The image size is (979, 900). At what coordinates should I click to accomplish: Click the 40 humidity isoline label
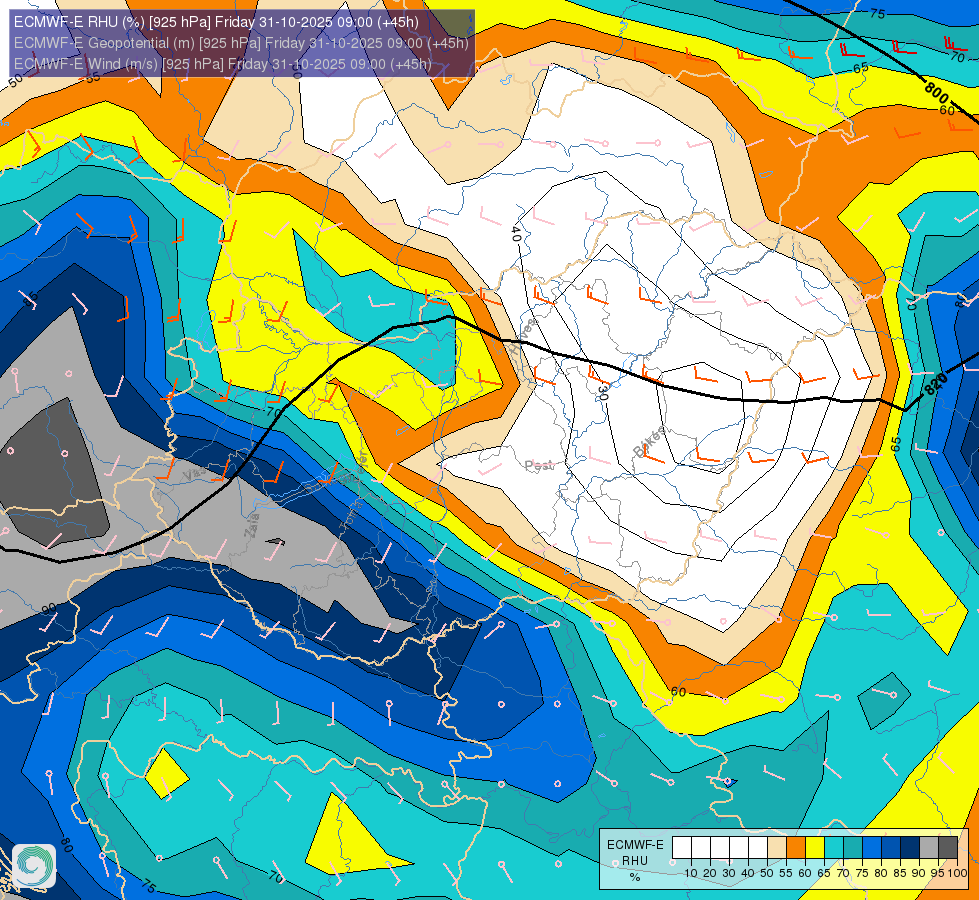pyautogui.click(x=516, y=234)
